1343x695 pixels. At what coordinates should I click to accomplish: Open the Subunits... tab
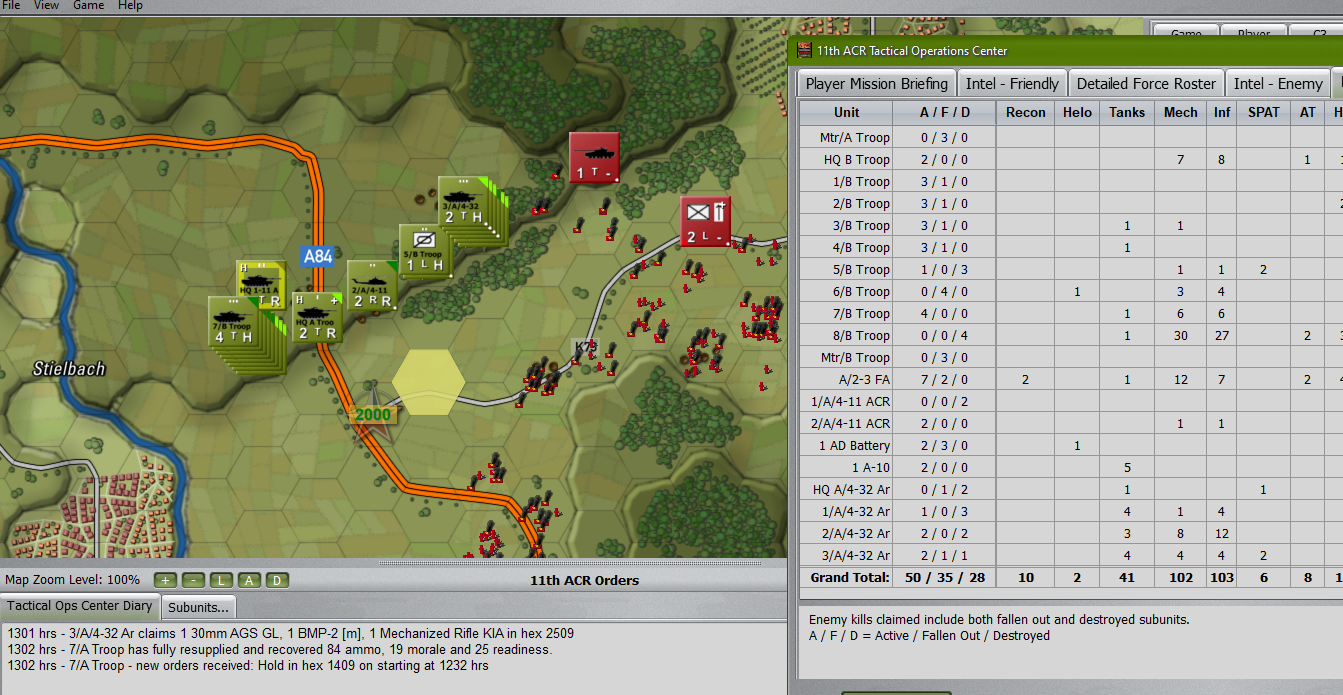[198, 607]
